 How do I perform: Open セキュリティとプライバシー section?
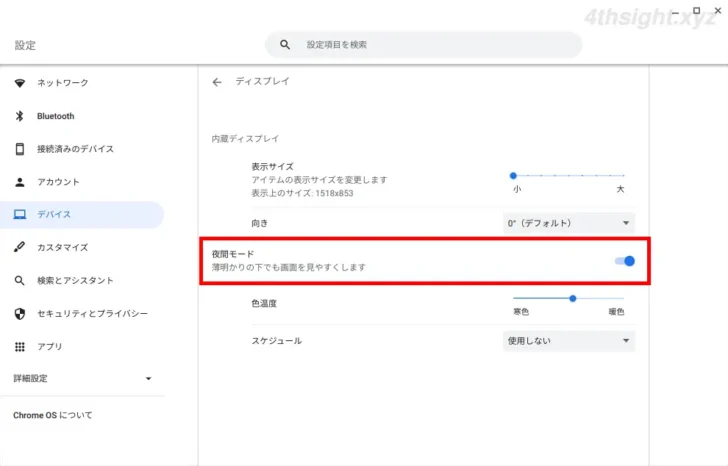click(82, 314)
